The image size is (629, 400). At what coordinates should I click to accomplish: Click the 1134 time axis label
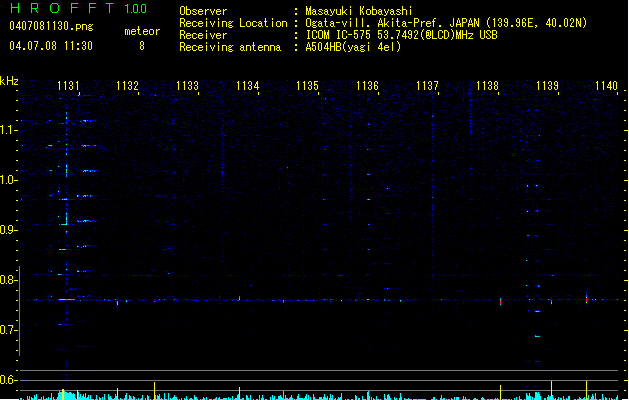248,85
